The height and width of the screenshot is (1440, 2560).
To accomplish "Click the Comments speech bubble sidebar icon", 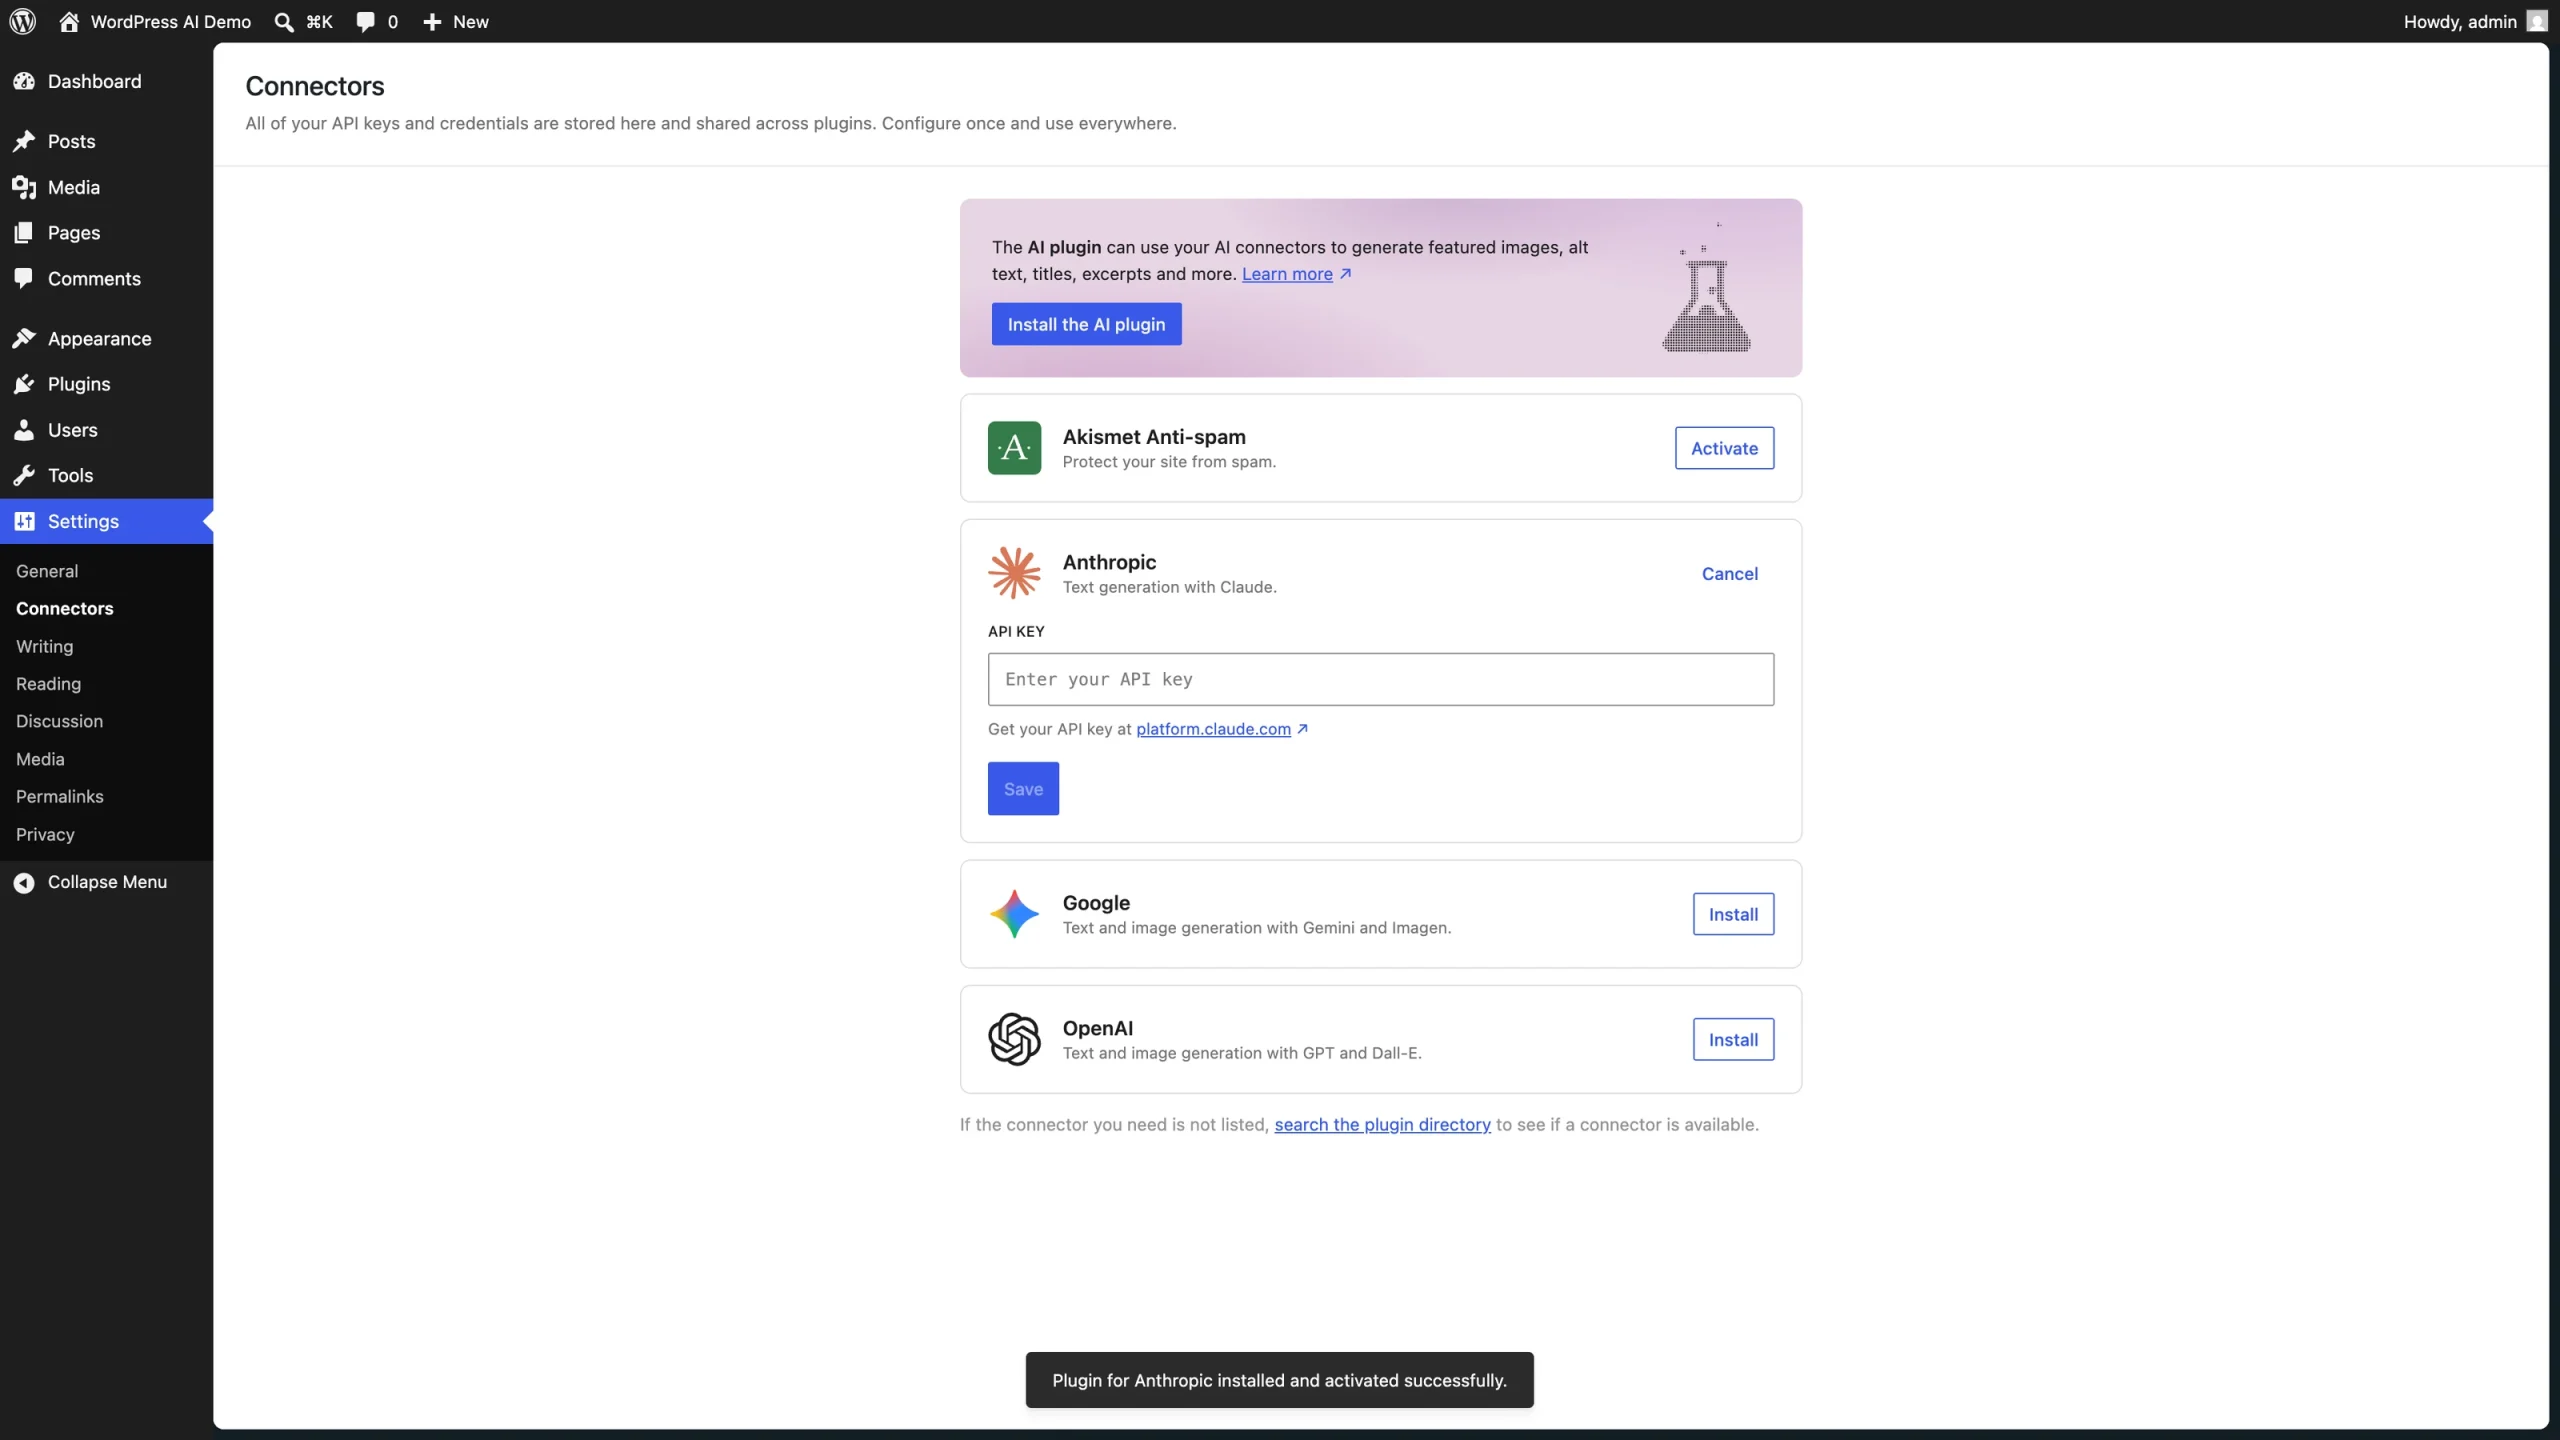I will pos(24,278).
